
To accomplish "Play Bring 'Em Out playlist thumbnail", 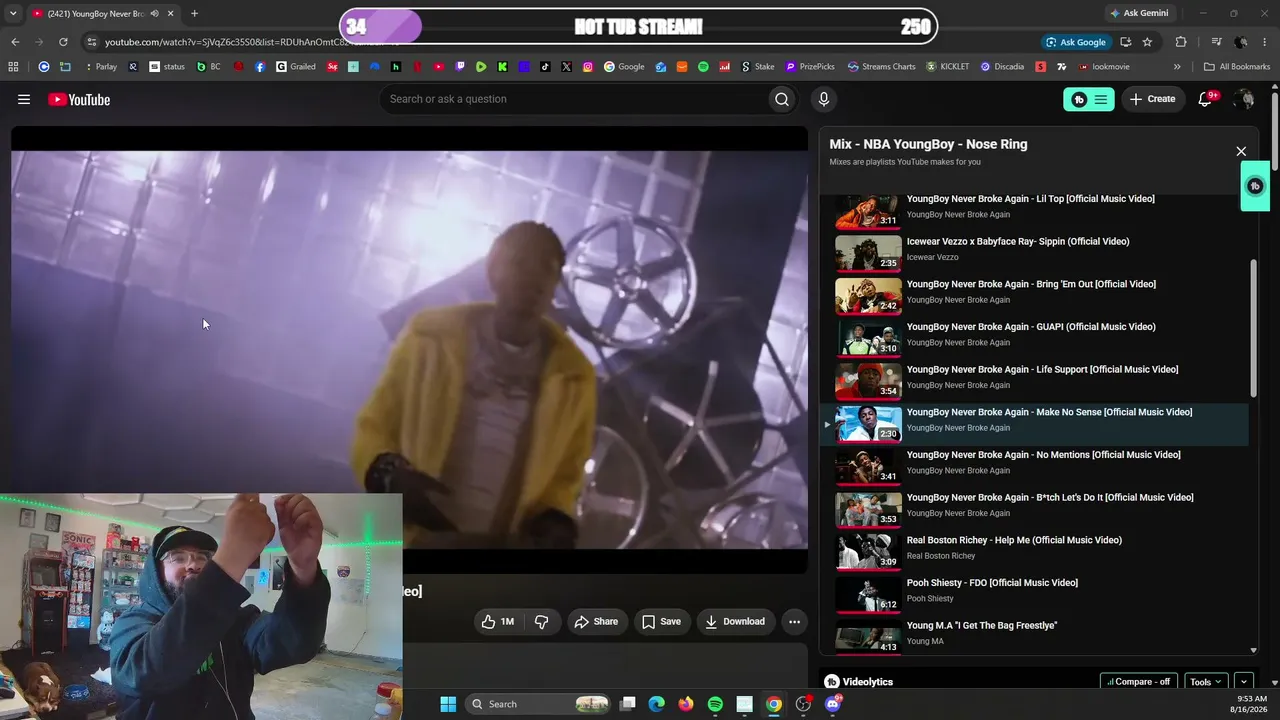I will [x=868, y=296].
